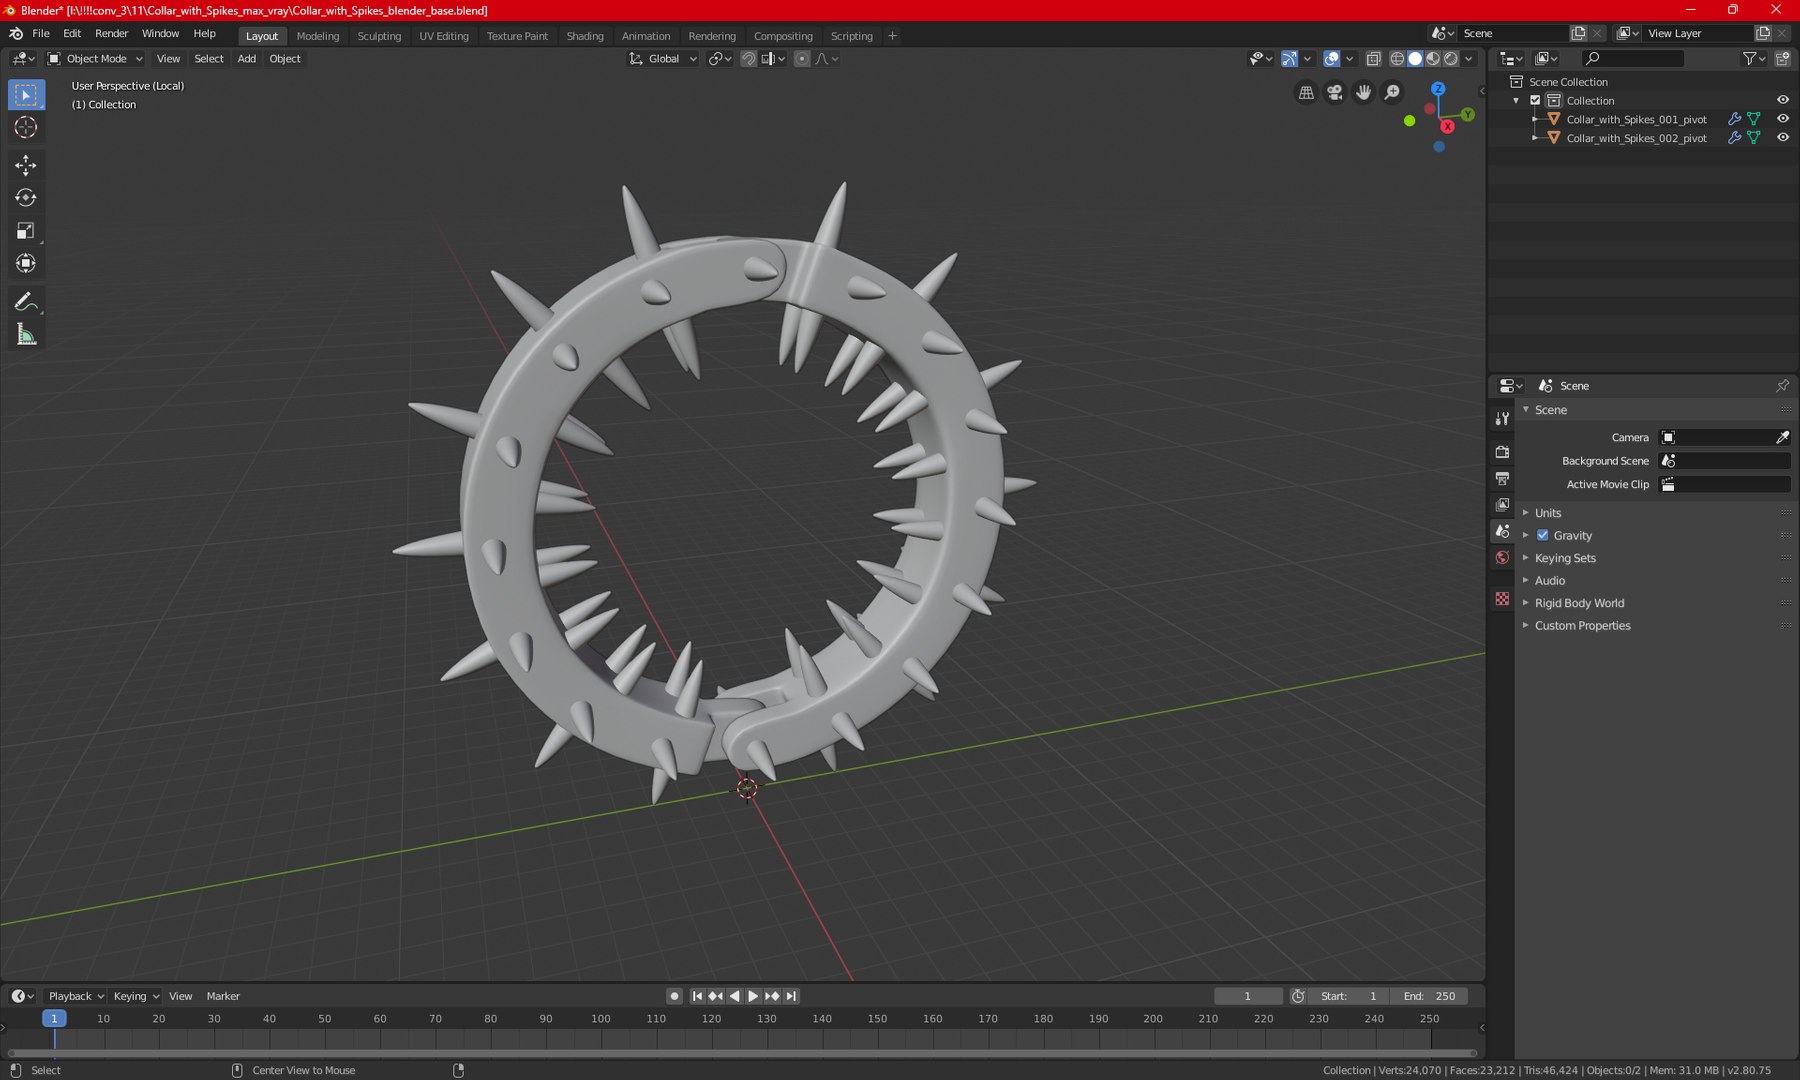The width and height of the screenshot is (1800, 1080).
Task: Click the blue Z axis gizmo
Action: (1438, 89)
